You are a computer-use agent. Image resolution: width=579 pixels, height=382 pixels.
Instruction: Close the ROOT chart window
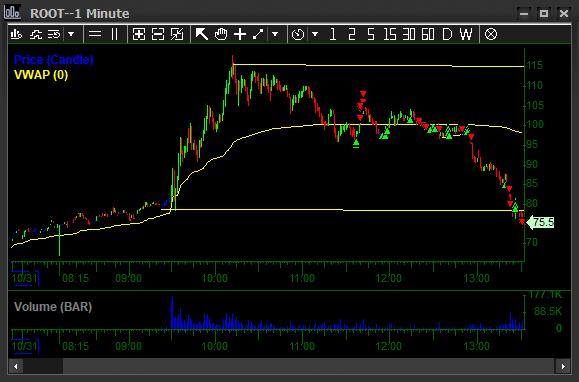[x=563, y=14]
